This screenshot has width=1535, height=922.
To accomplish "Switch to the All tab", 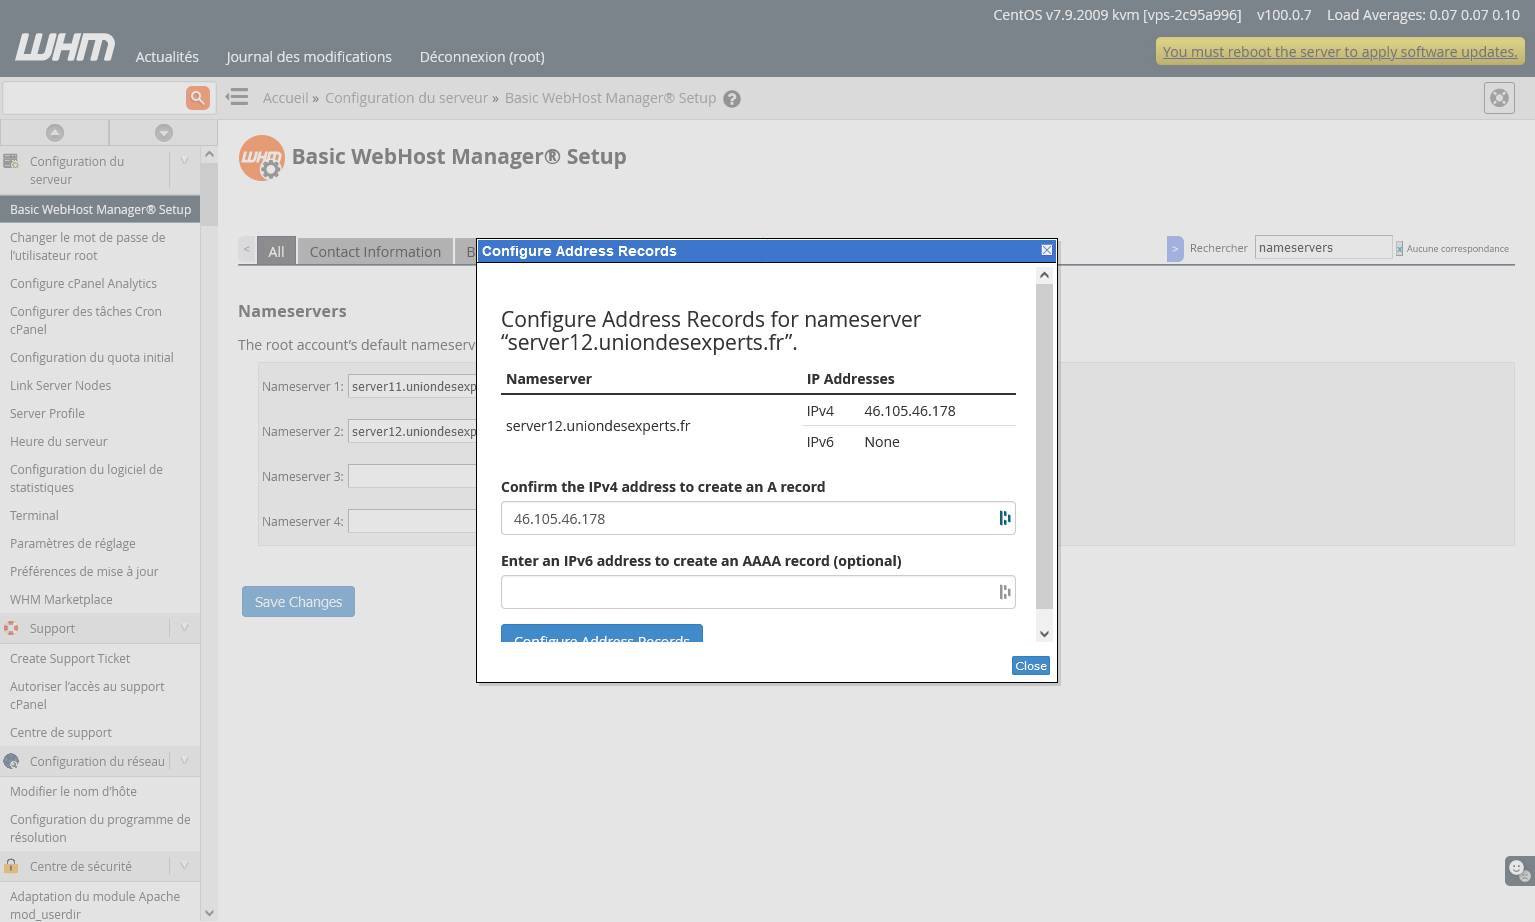I will pyautogui.click(x=276, y=252).
